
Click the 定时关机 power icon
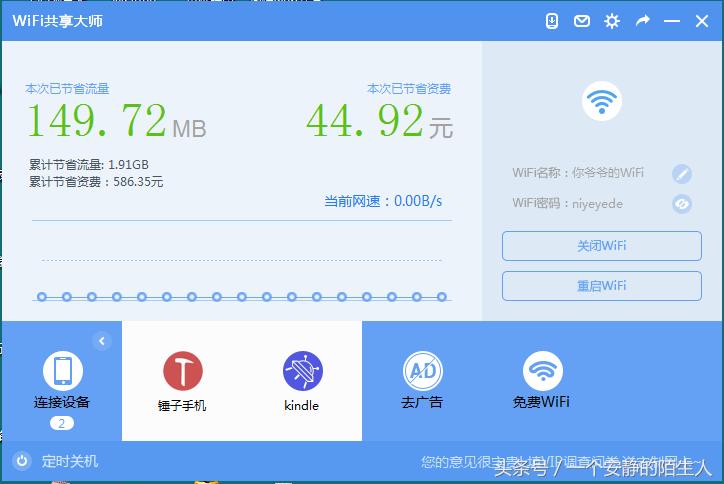coord(22,461)
